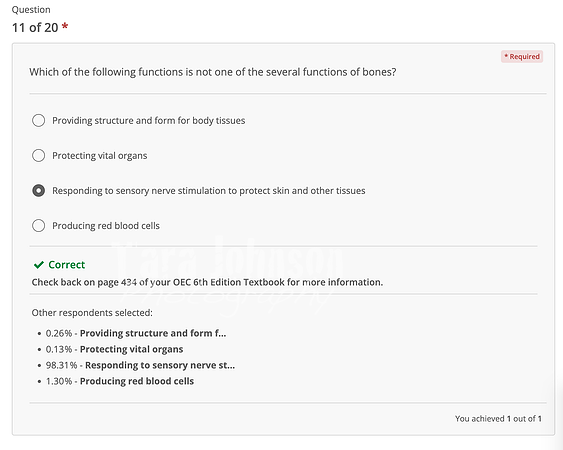Screen dimensions: 563x450
Task: Click the '0.13% - Protecting vital organs' result
Action: pyautogui.click(x=114, y=349)
